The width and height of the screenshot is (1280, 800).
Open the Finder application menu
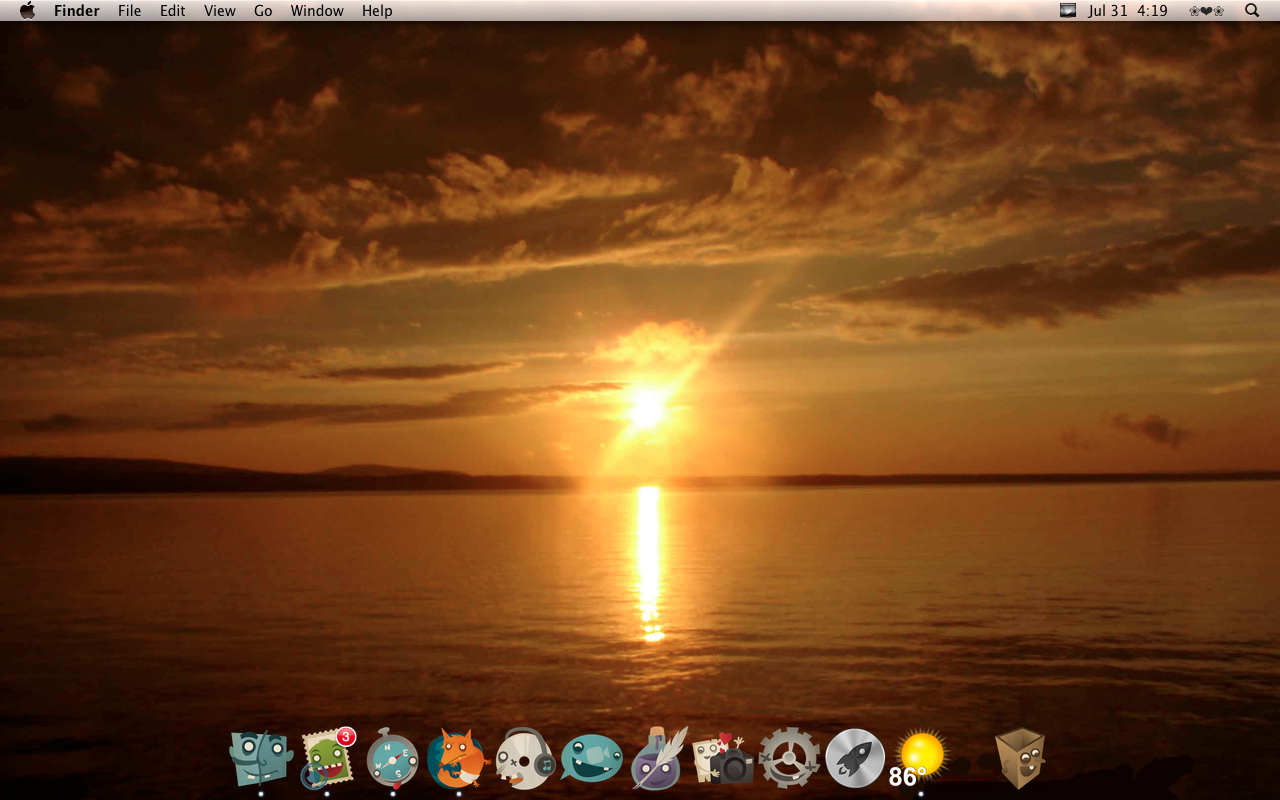(77, 10)
